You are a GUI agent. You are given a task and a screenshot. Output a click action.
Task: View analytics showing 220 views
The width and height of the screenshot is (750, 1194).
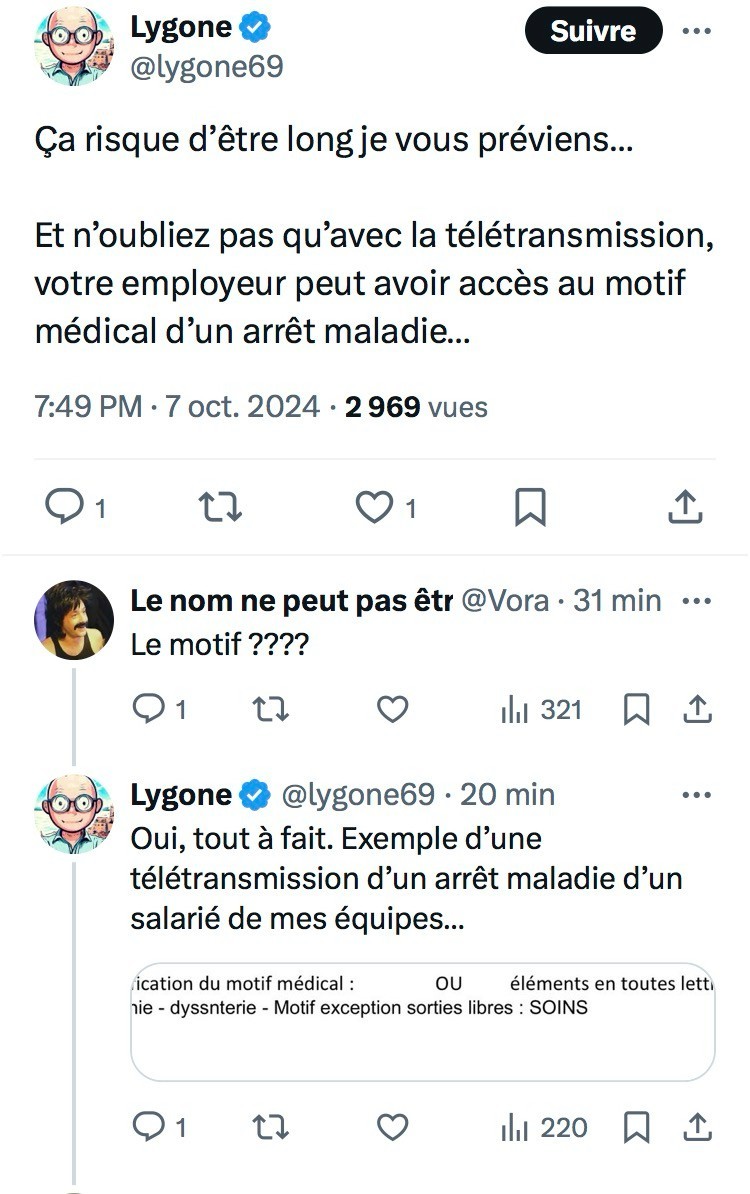[x=544, y=1127]
